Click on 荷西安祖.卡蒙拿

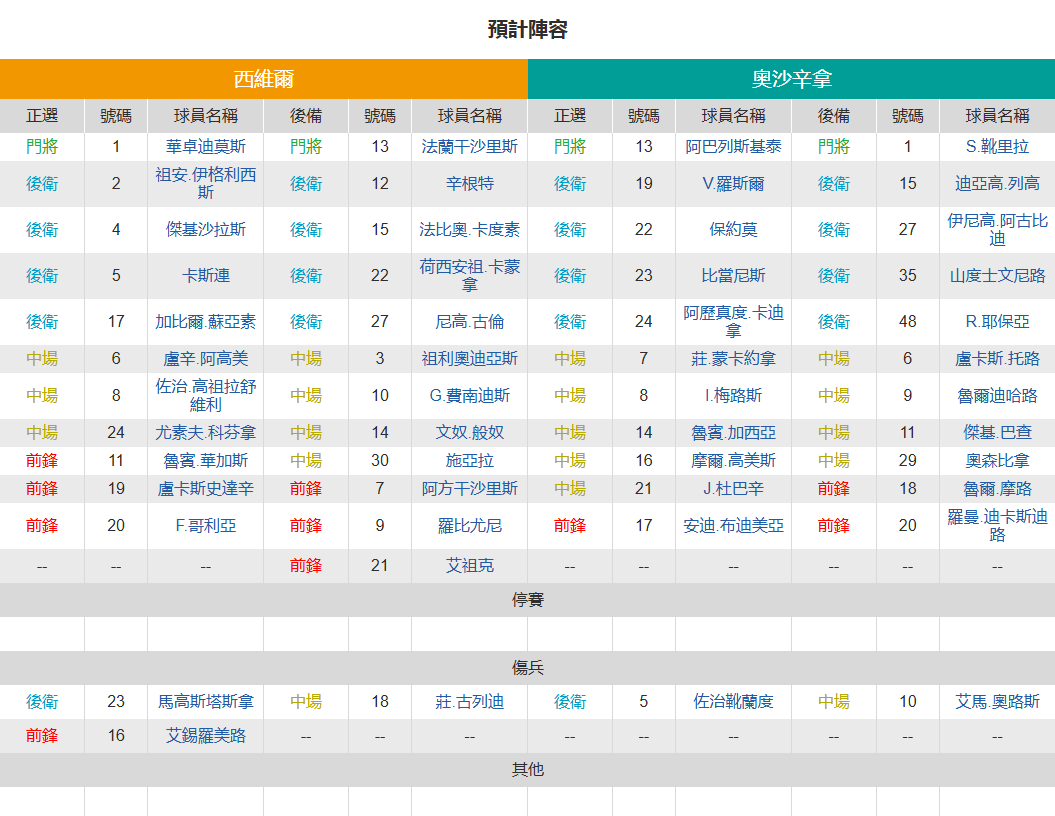pos(470,275)
